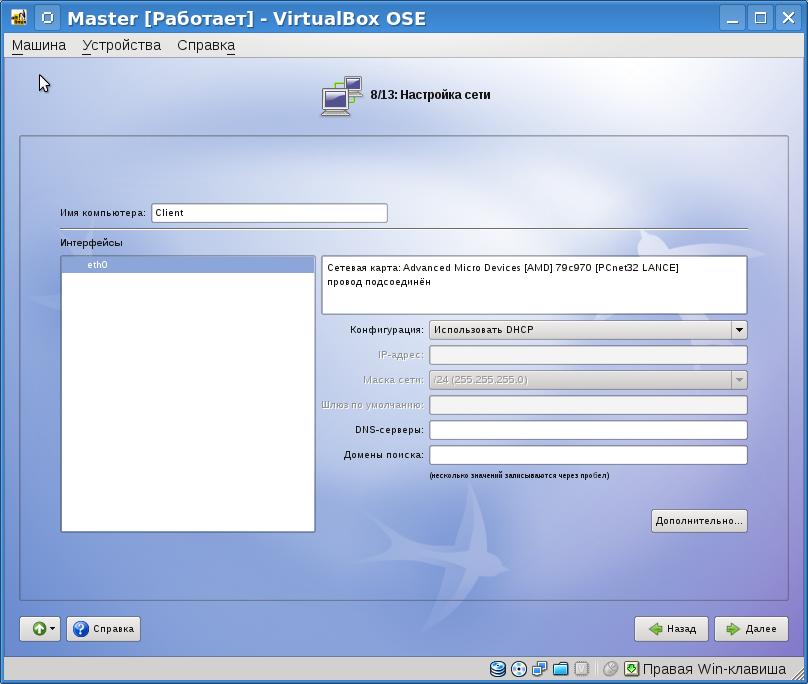Open the Конфигурация dropdown showing Использовать DHCP
Image resolution: width=808 pixels, height=684 pixels.
(x=588, y=330)
